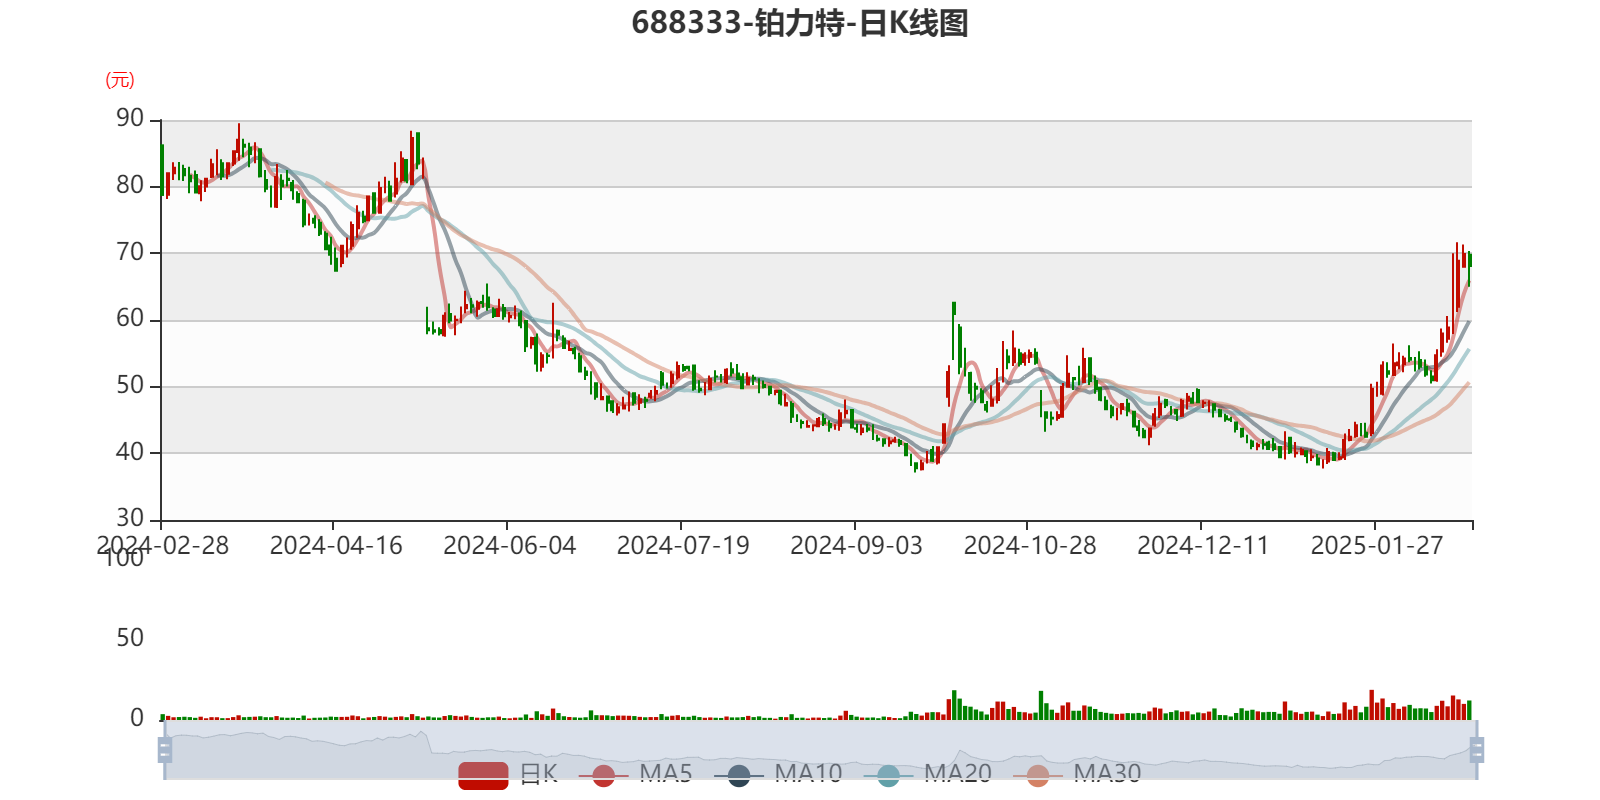Screen dimensions: 1600x800
Task: Click the 70 price axis label
Action: 130,252
